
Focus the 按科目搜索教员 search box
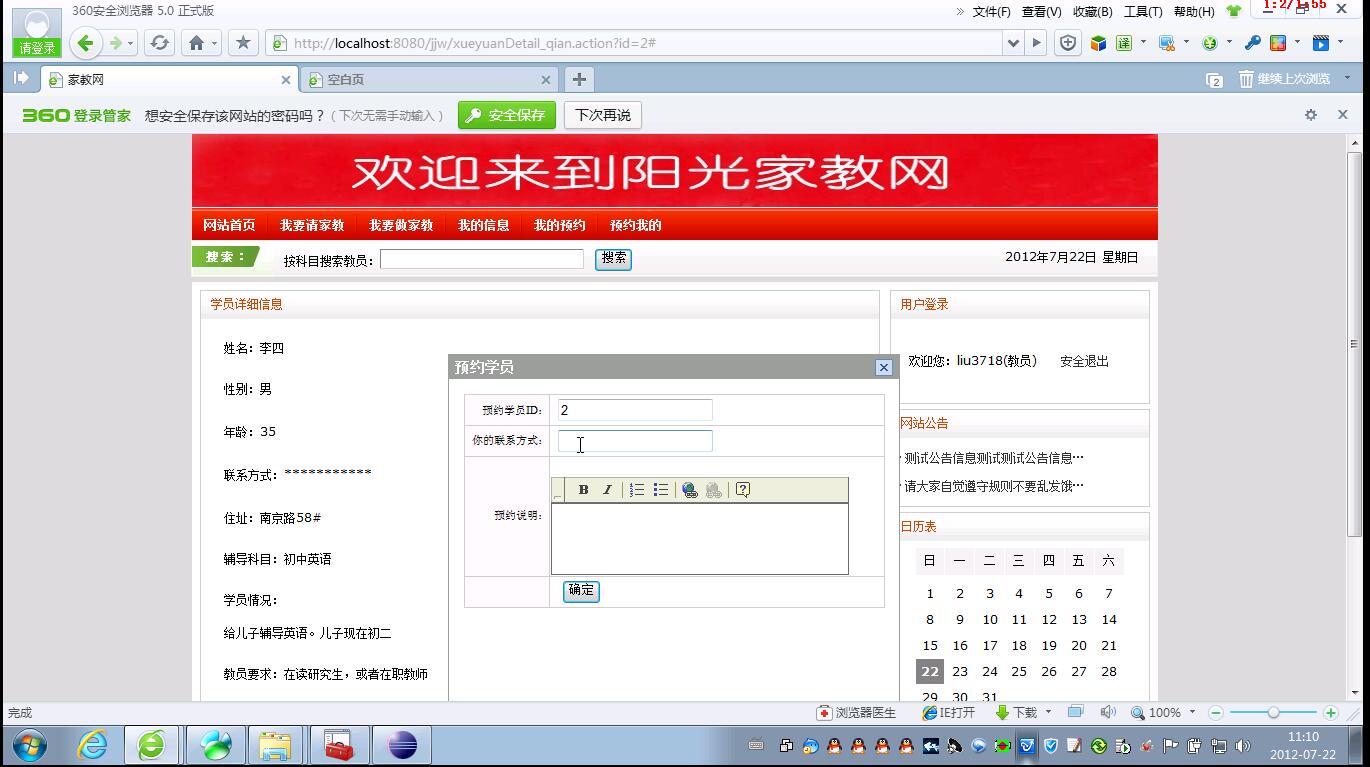[x=482, y=259]
